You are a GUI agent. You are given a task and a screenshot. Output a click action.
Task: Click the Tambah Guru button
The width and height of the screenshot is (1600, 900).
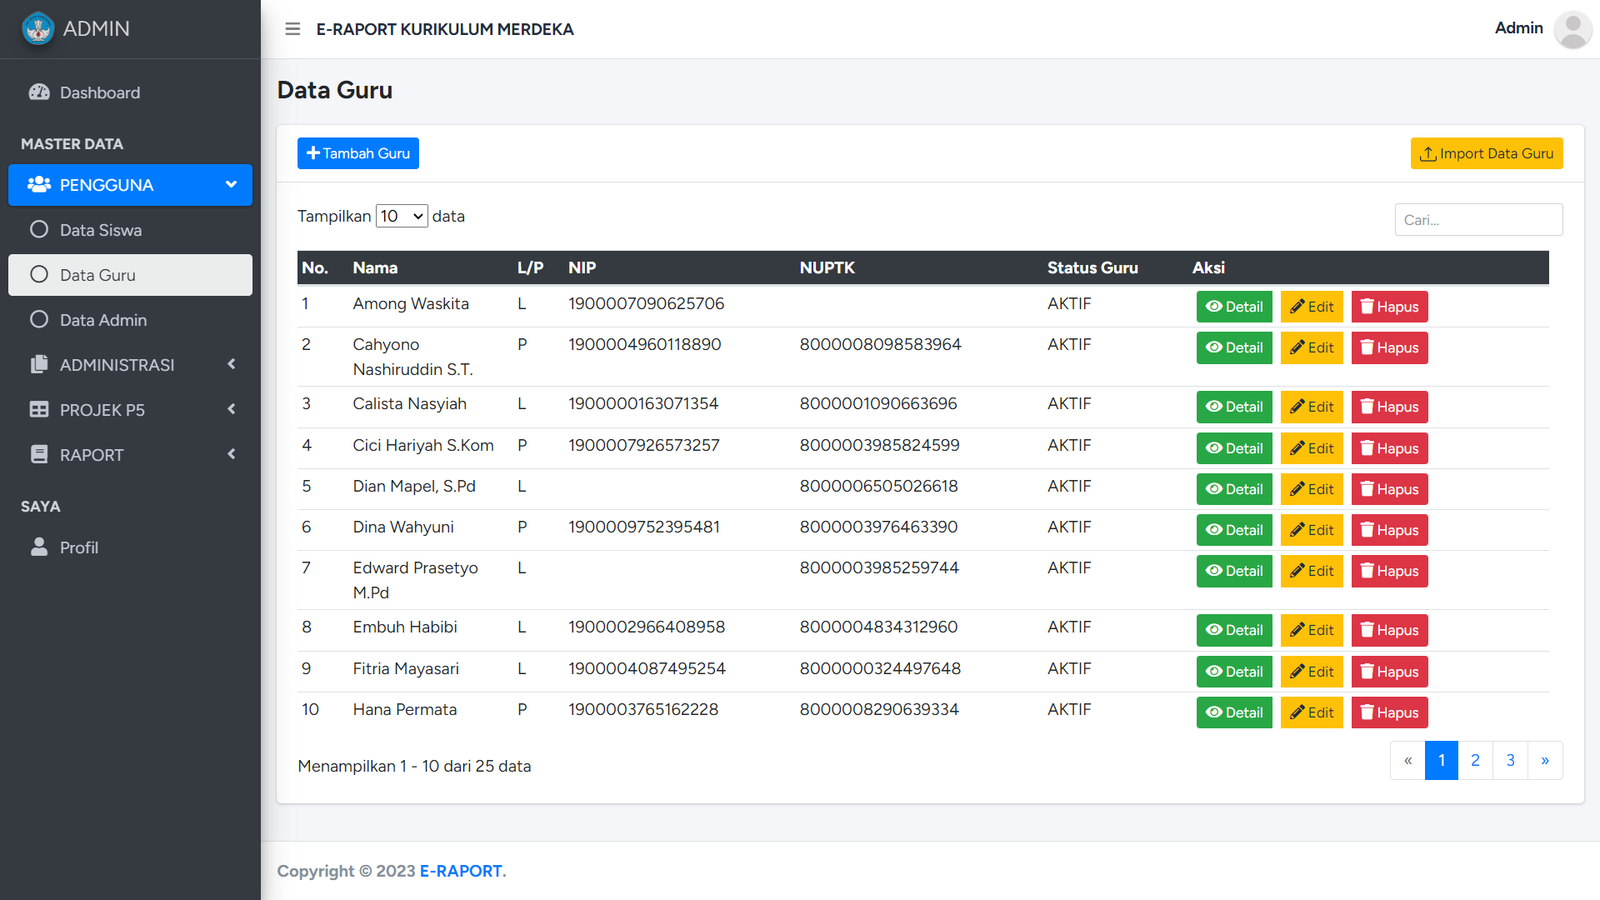click(358, 153)
